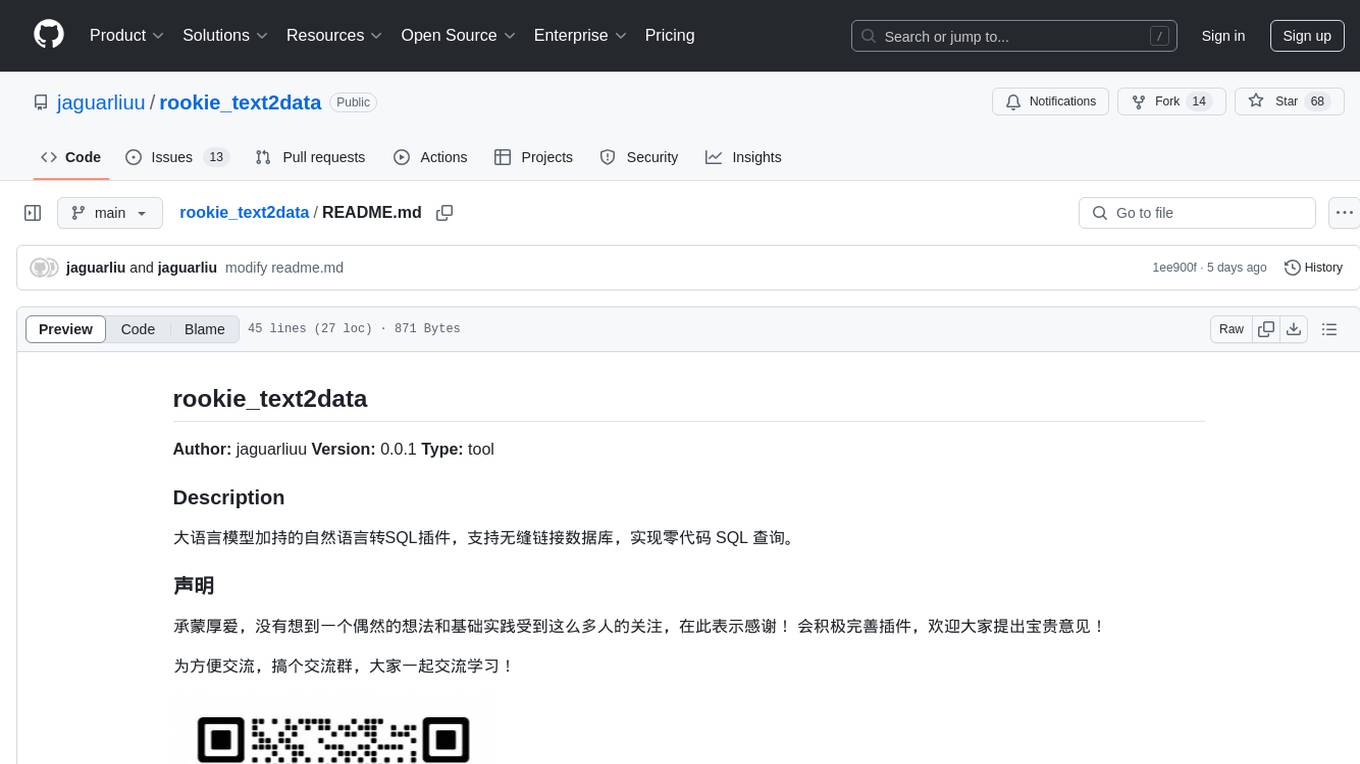Open the file History
Image resolution: width=1360 pixels, height=764 pixels.
[x=1313, y=268]
